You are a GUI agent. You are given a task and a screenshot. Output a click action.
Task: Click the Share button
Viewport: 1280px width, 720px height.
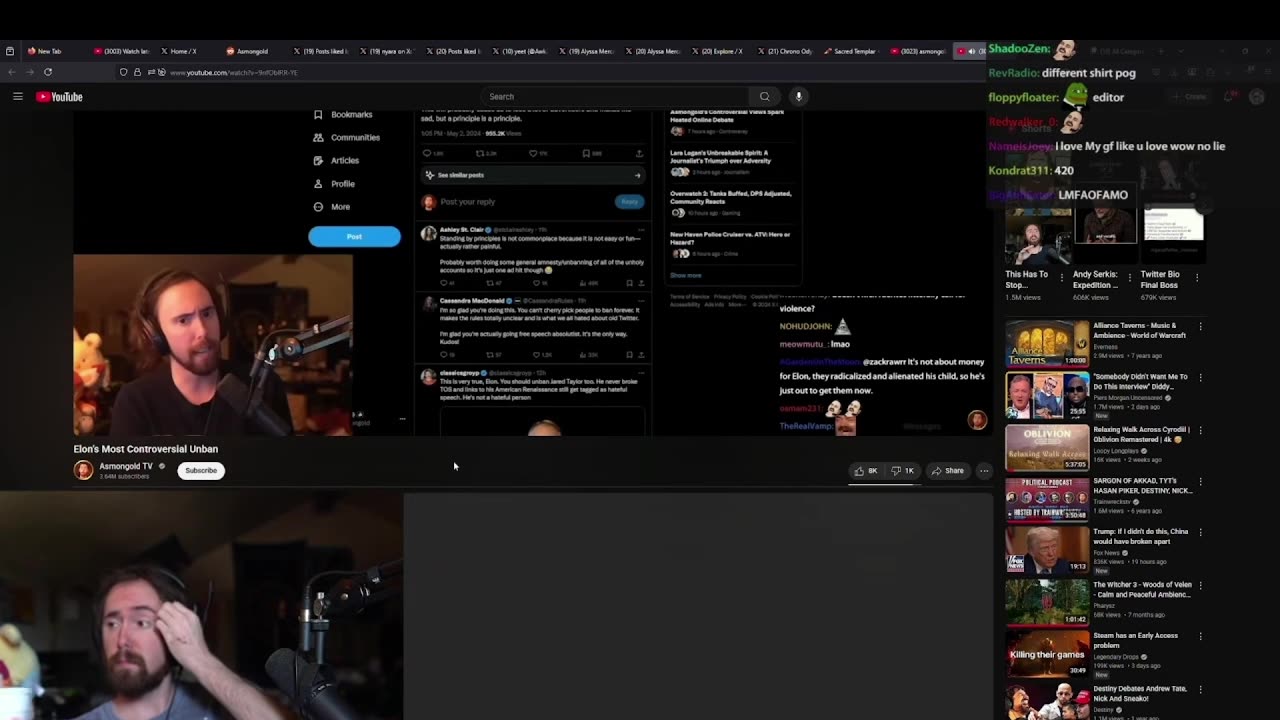[947, 471]
